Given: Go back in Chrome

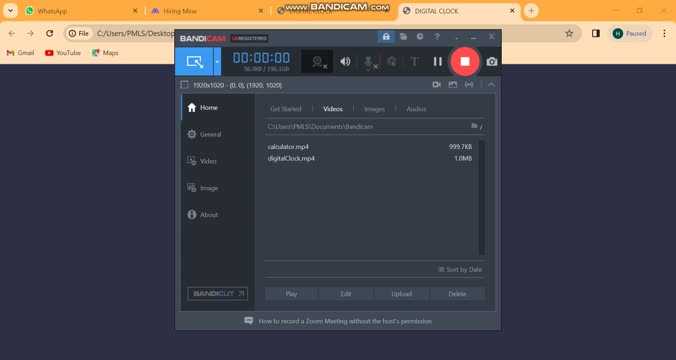Looking at the screenshot, I should 12,33.
